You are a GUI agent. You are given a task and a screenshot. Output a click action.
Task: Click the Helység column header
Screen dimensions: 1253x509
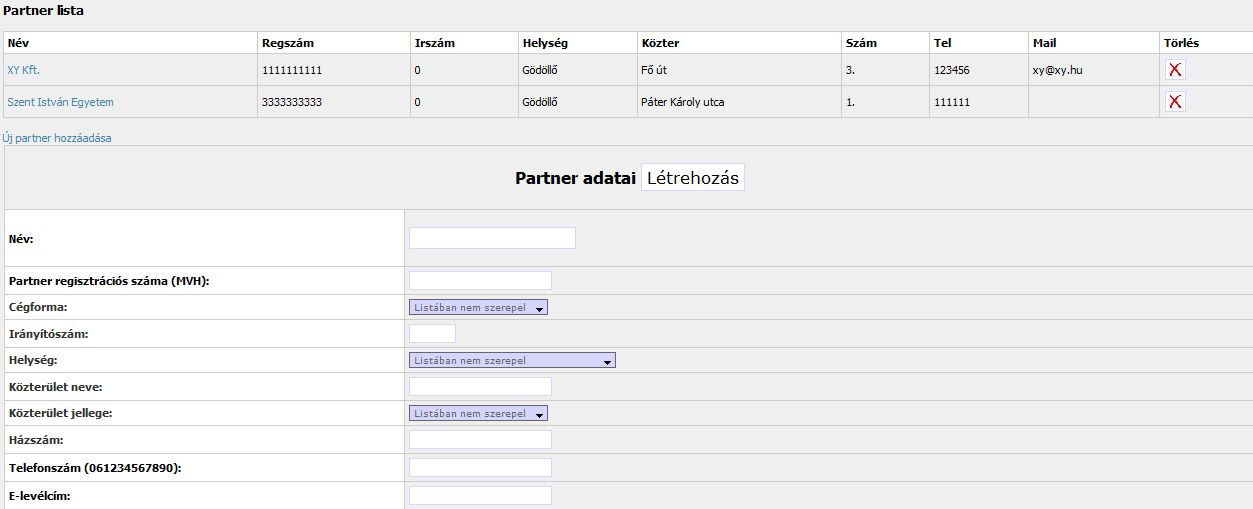click(x=577, y=43)
